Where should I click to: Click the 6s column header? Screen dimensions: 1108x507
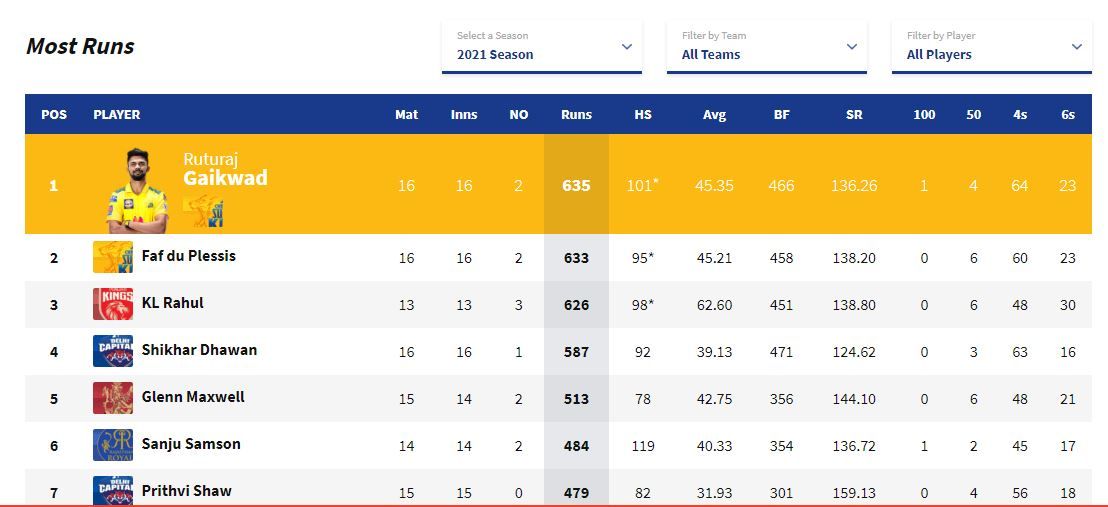pos(1067,115)
